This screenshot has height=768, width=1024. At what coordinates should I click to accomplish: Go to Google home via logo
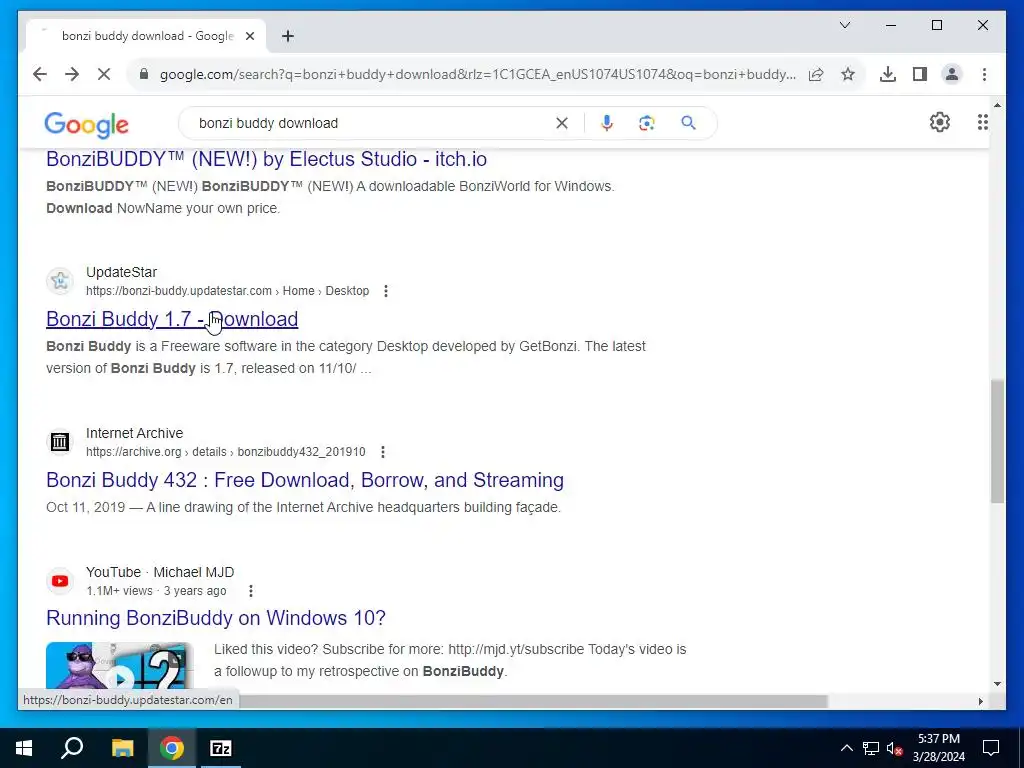coord(86,125)
